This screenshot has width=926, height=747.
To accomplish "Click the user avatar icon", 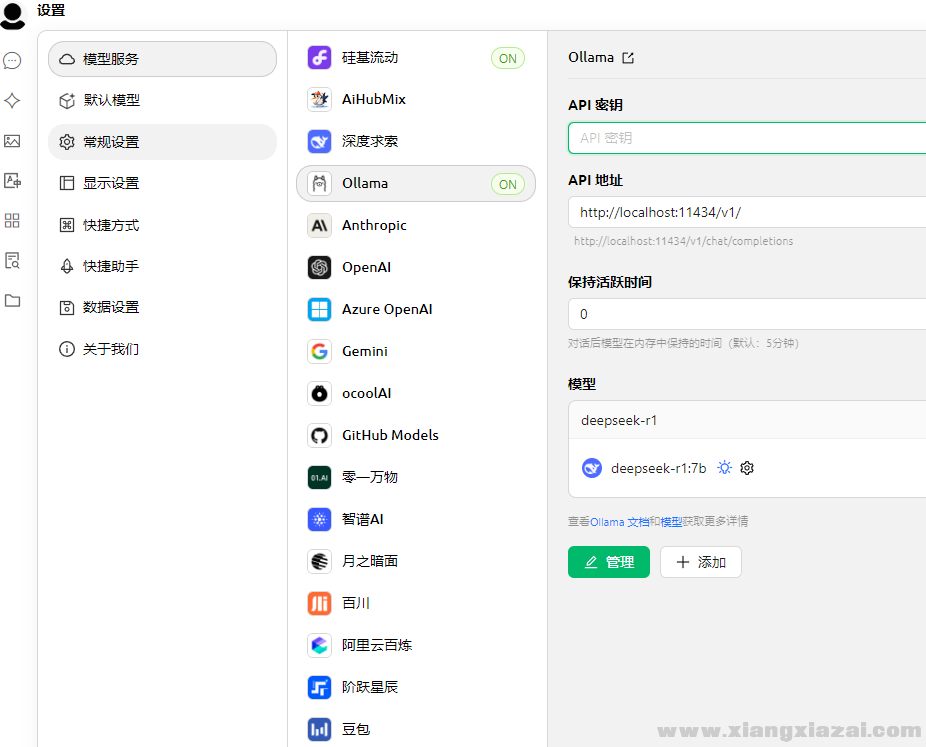I will click(x=13, y=15).
